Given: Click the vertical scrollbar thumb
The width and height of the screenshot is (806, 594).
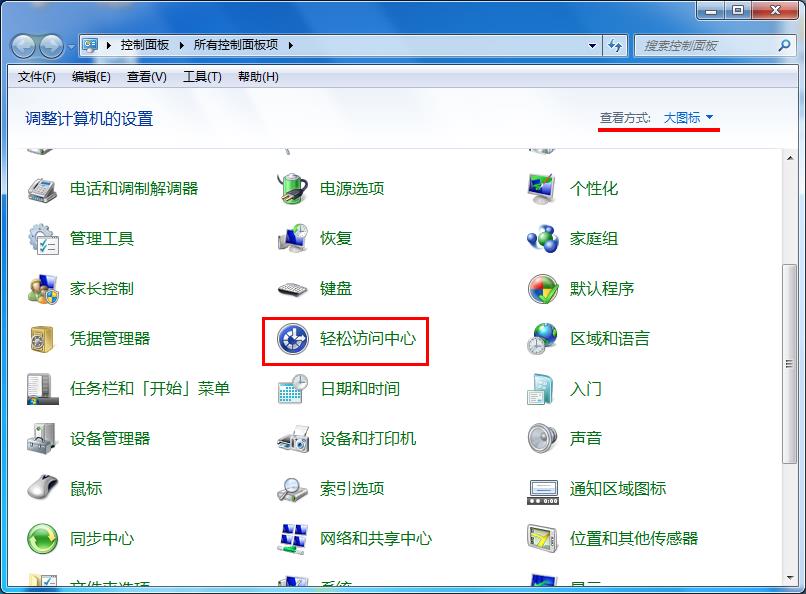Looking at the screenshot, I should click(790, 364).
